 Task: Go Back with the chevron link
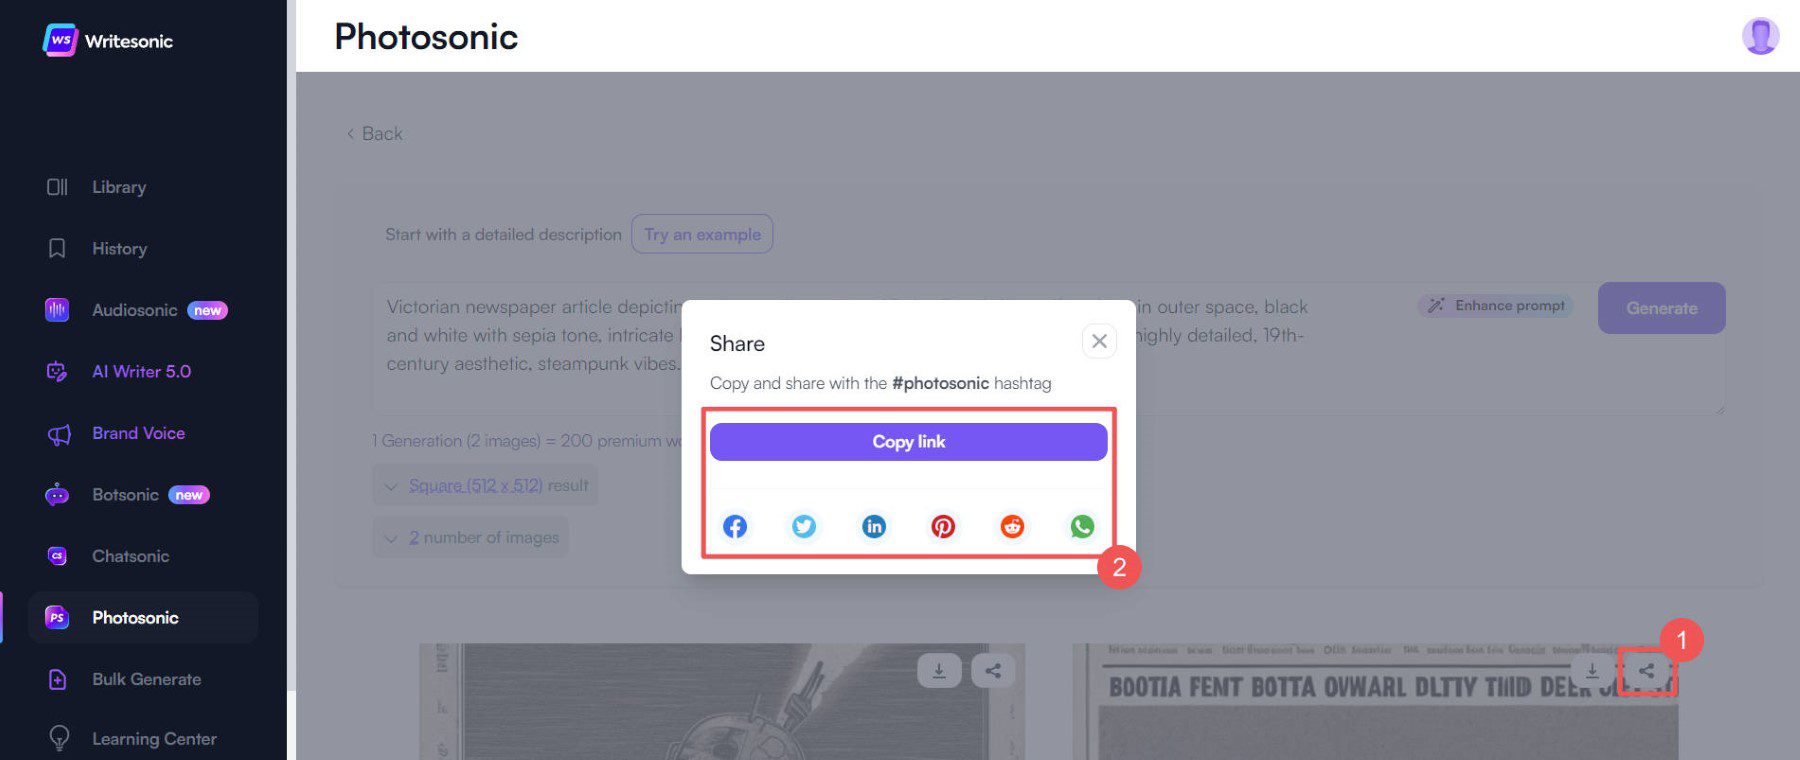(374, 134)
